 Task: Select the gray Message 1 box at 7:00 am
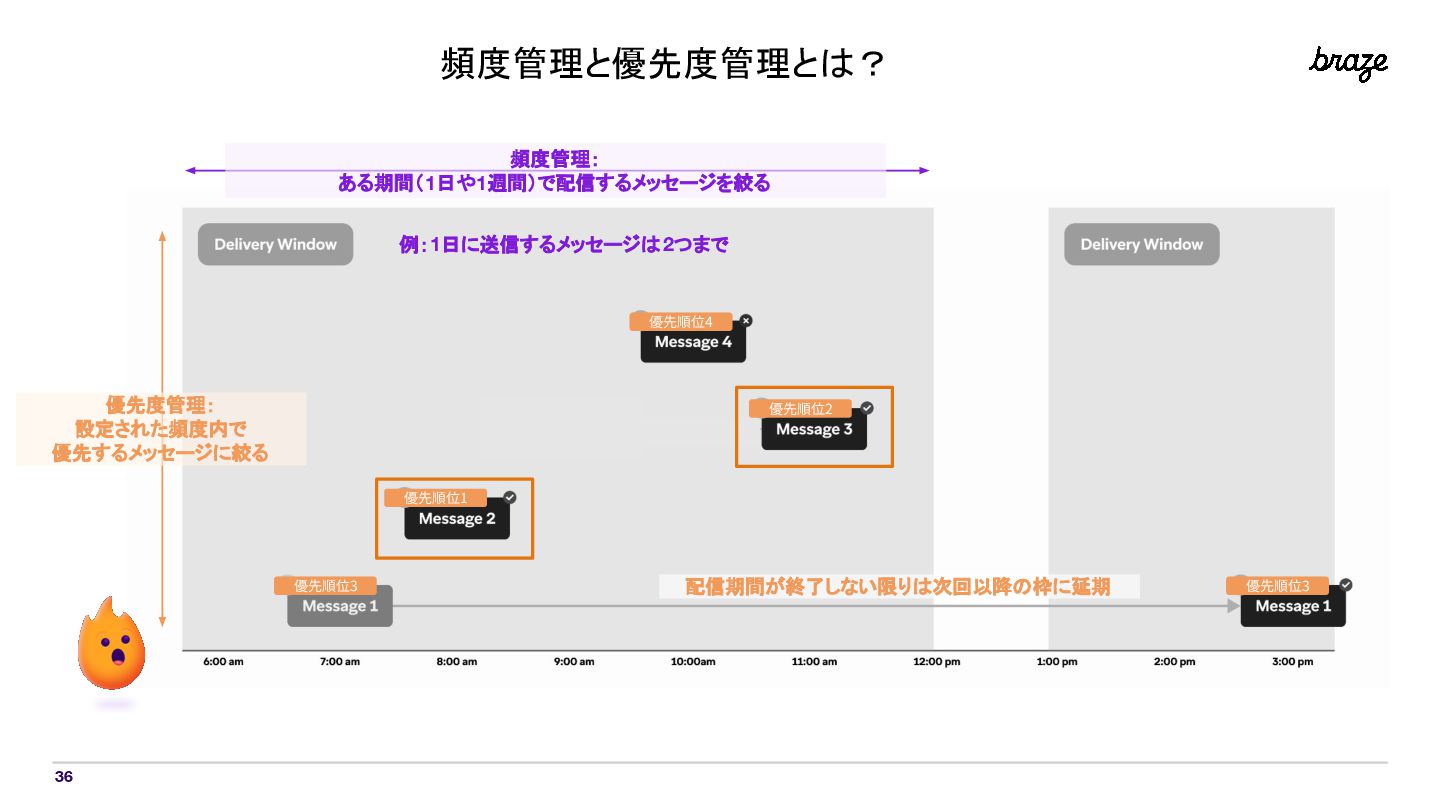coord(340,606)
